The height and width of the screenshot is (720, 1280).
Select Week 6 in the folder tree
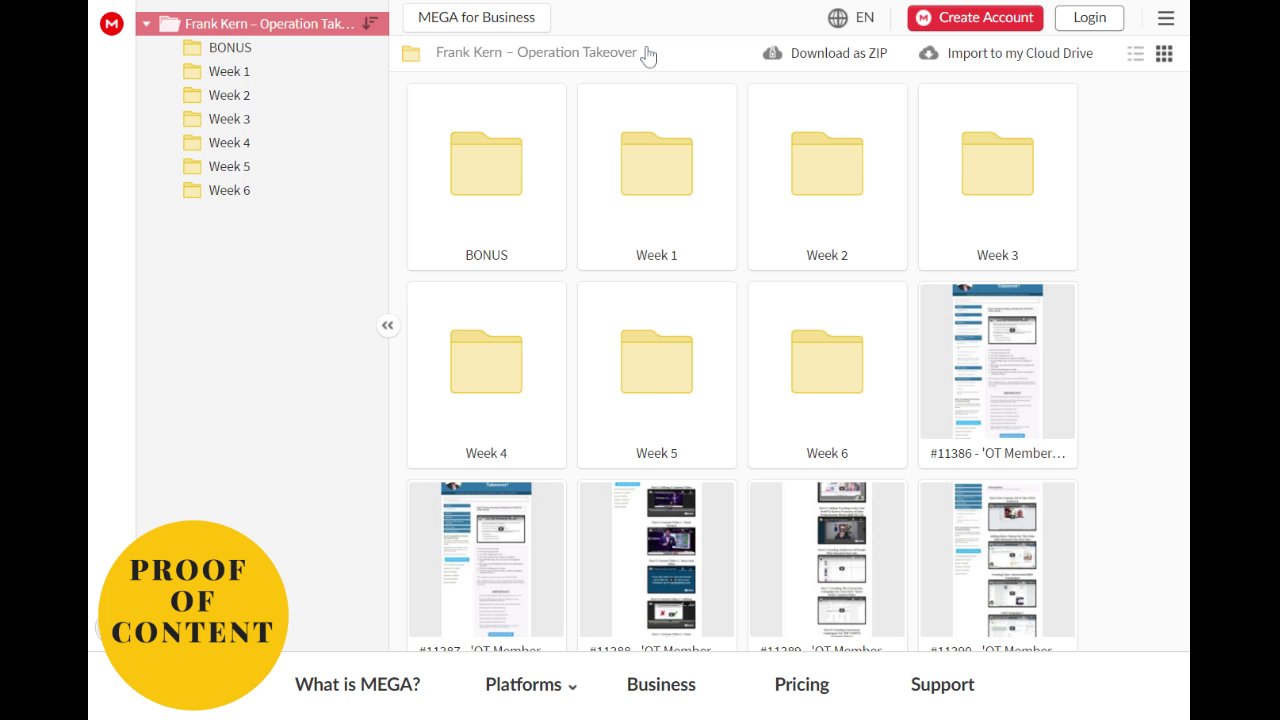click(x=229, y=190)
